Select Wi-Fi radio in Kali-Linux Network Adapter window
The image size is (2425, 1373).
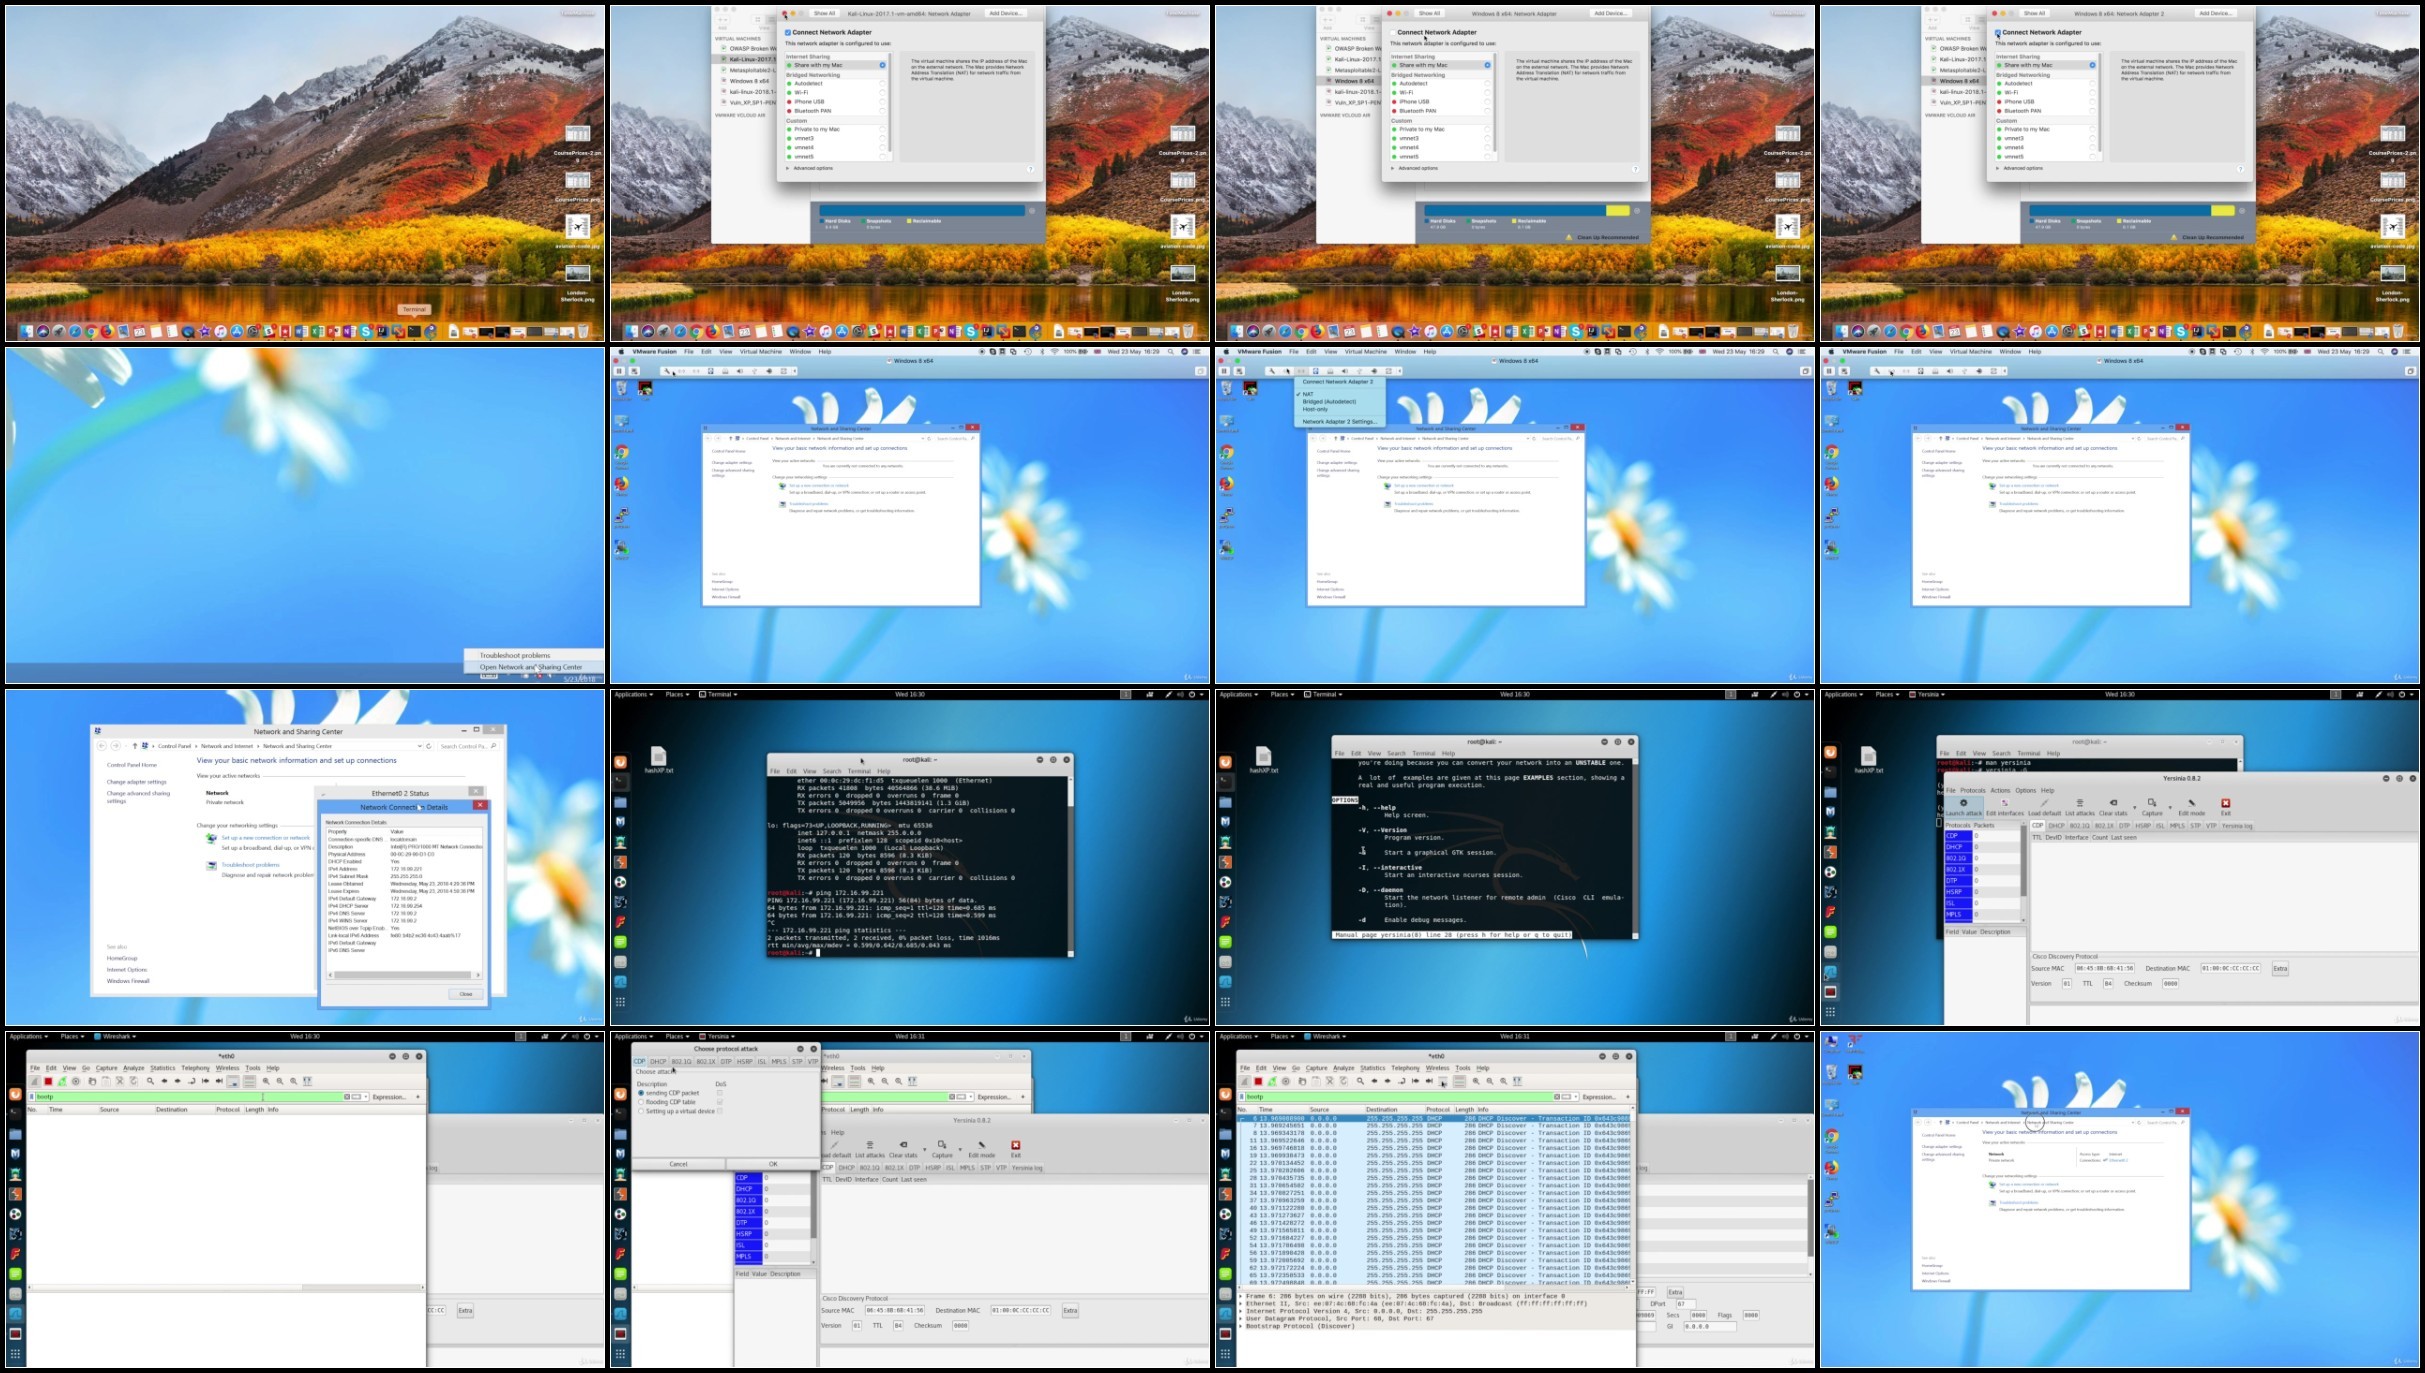click(x=882, y=93)
